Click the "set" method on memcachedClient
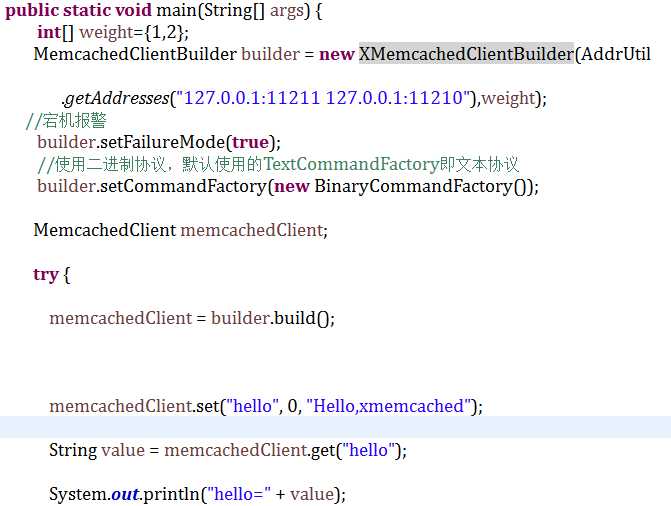Viewport: 671px width, 506px height. coord(208,407)
